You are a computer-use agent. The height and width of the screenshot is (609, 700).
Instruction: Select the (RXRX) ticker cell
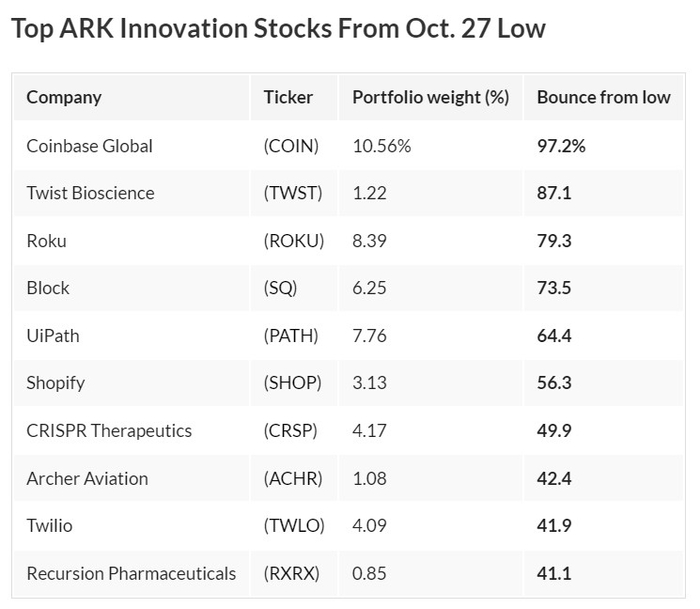pyautogui.click(x=291, y=573)
